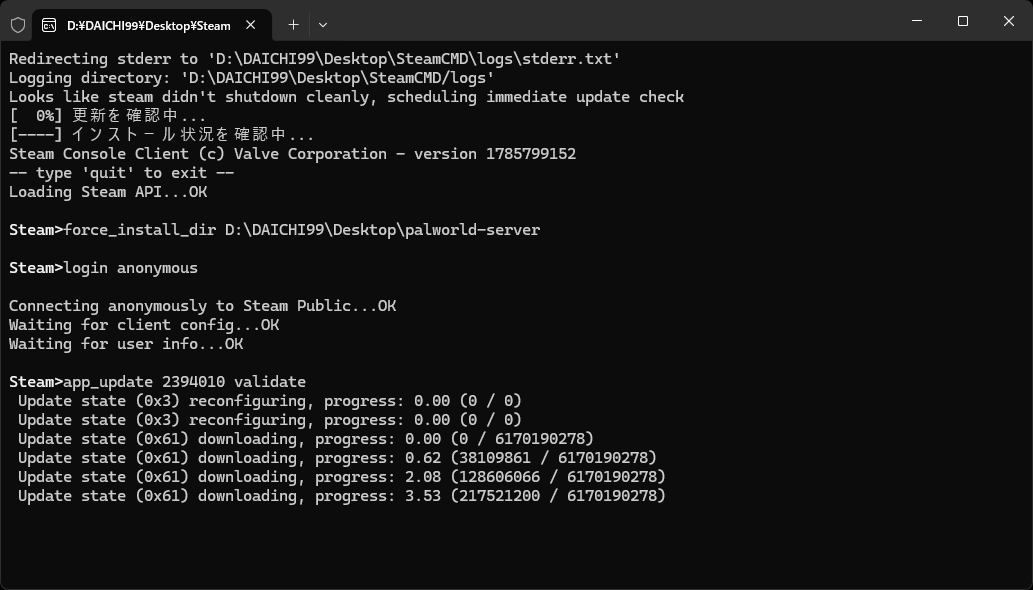Minimize the terminal window
The image size is (1033, 590).
pyautogui.click(x=916, y=21)
